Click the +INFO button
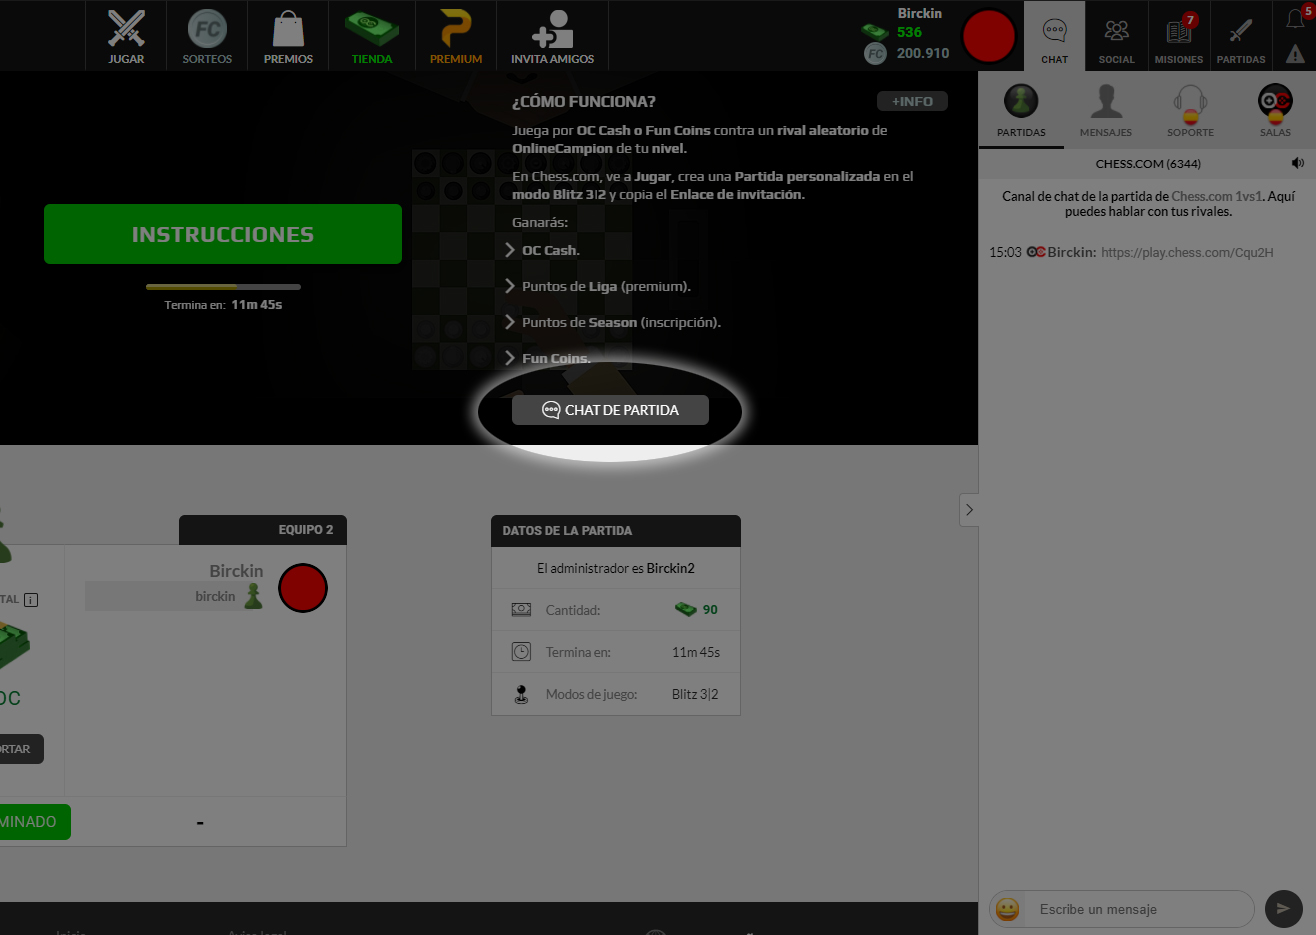Viewport: 1316px width, 935px height. click(912, 101)
